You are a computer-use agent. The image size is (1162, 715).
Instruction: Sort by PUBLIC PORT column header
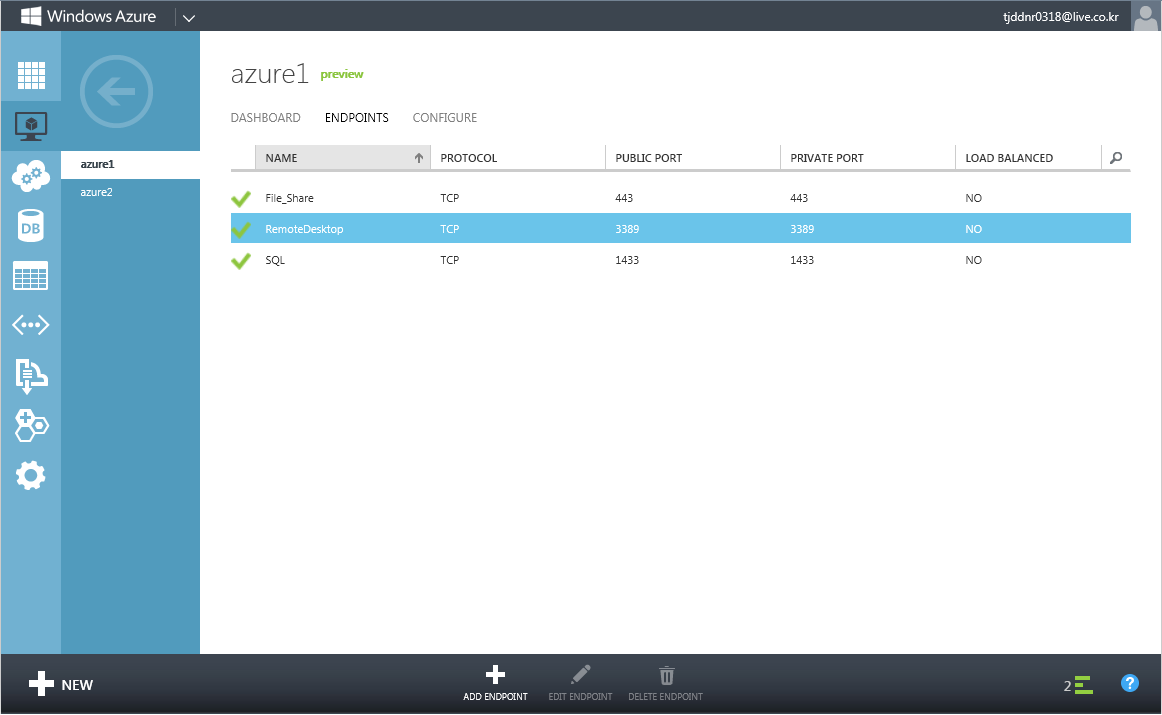[692, 158]
